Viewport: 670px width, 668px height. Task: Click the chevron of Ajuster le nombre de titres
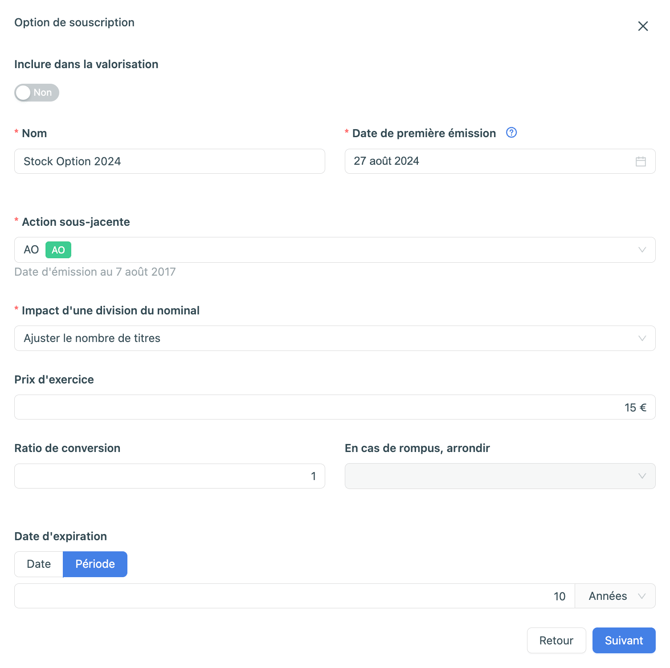(642, 338)
